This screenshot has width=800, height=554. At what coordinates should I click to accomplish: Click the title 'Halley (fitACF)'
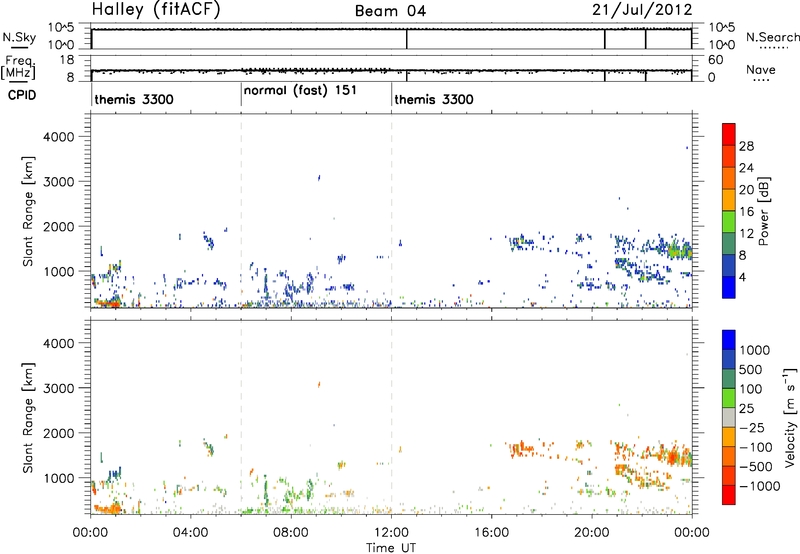point(156,10)
